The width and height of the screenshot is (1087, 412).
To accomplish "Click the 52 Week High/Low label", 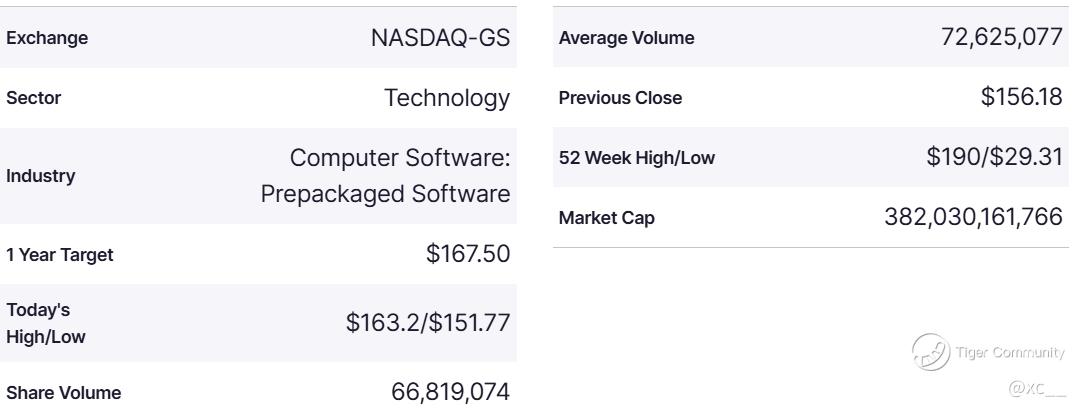I will pyautogui.click(x=637, y=158).
